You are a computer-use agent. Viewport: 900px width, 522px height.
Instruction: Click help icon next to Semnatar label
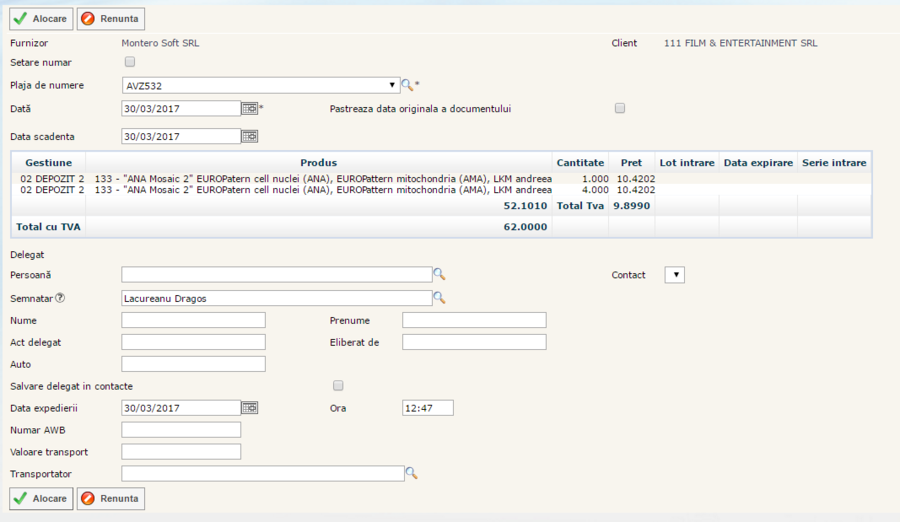tap(61, 297)
